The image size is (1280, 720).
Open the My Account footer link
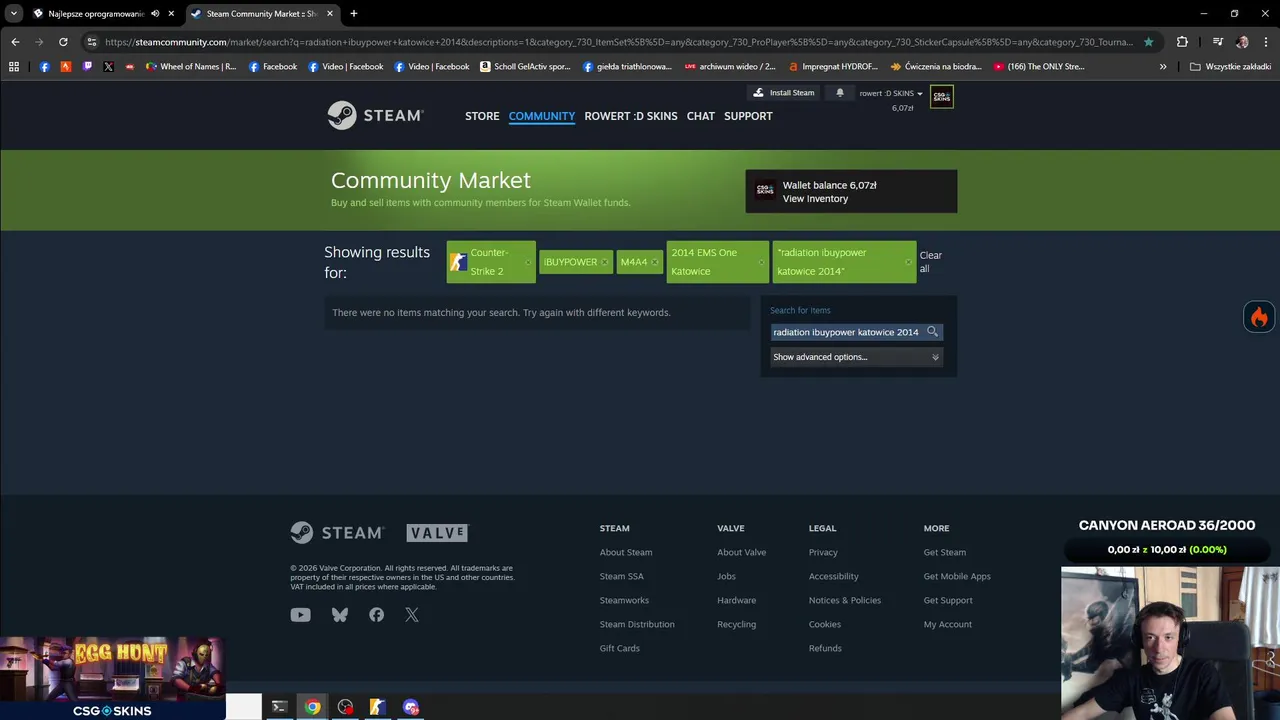pos(947,624)
